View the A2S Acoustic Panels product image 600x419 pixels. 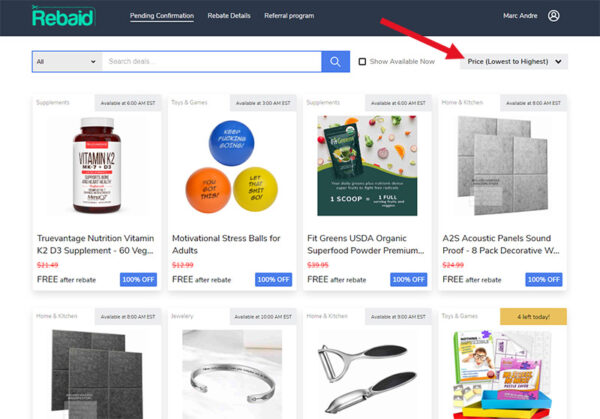[502, 166]
